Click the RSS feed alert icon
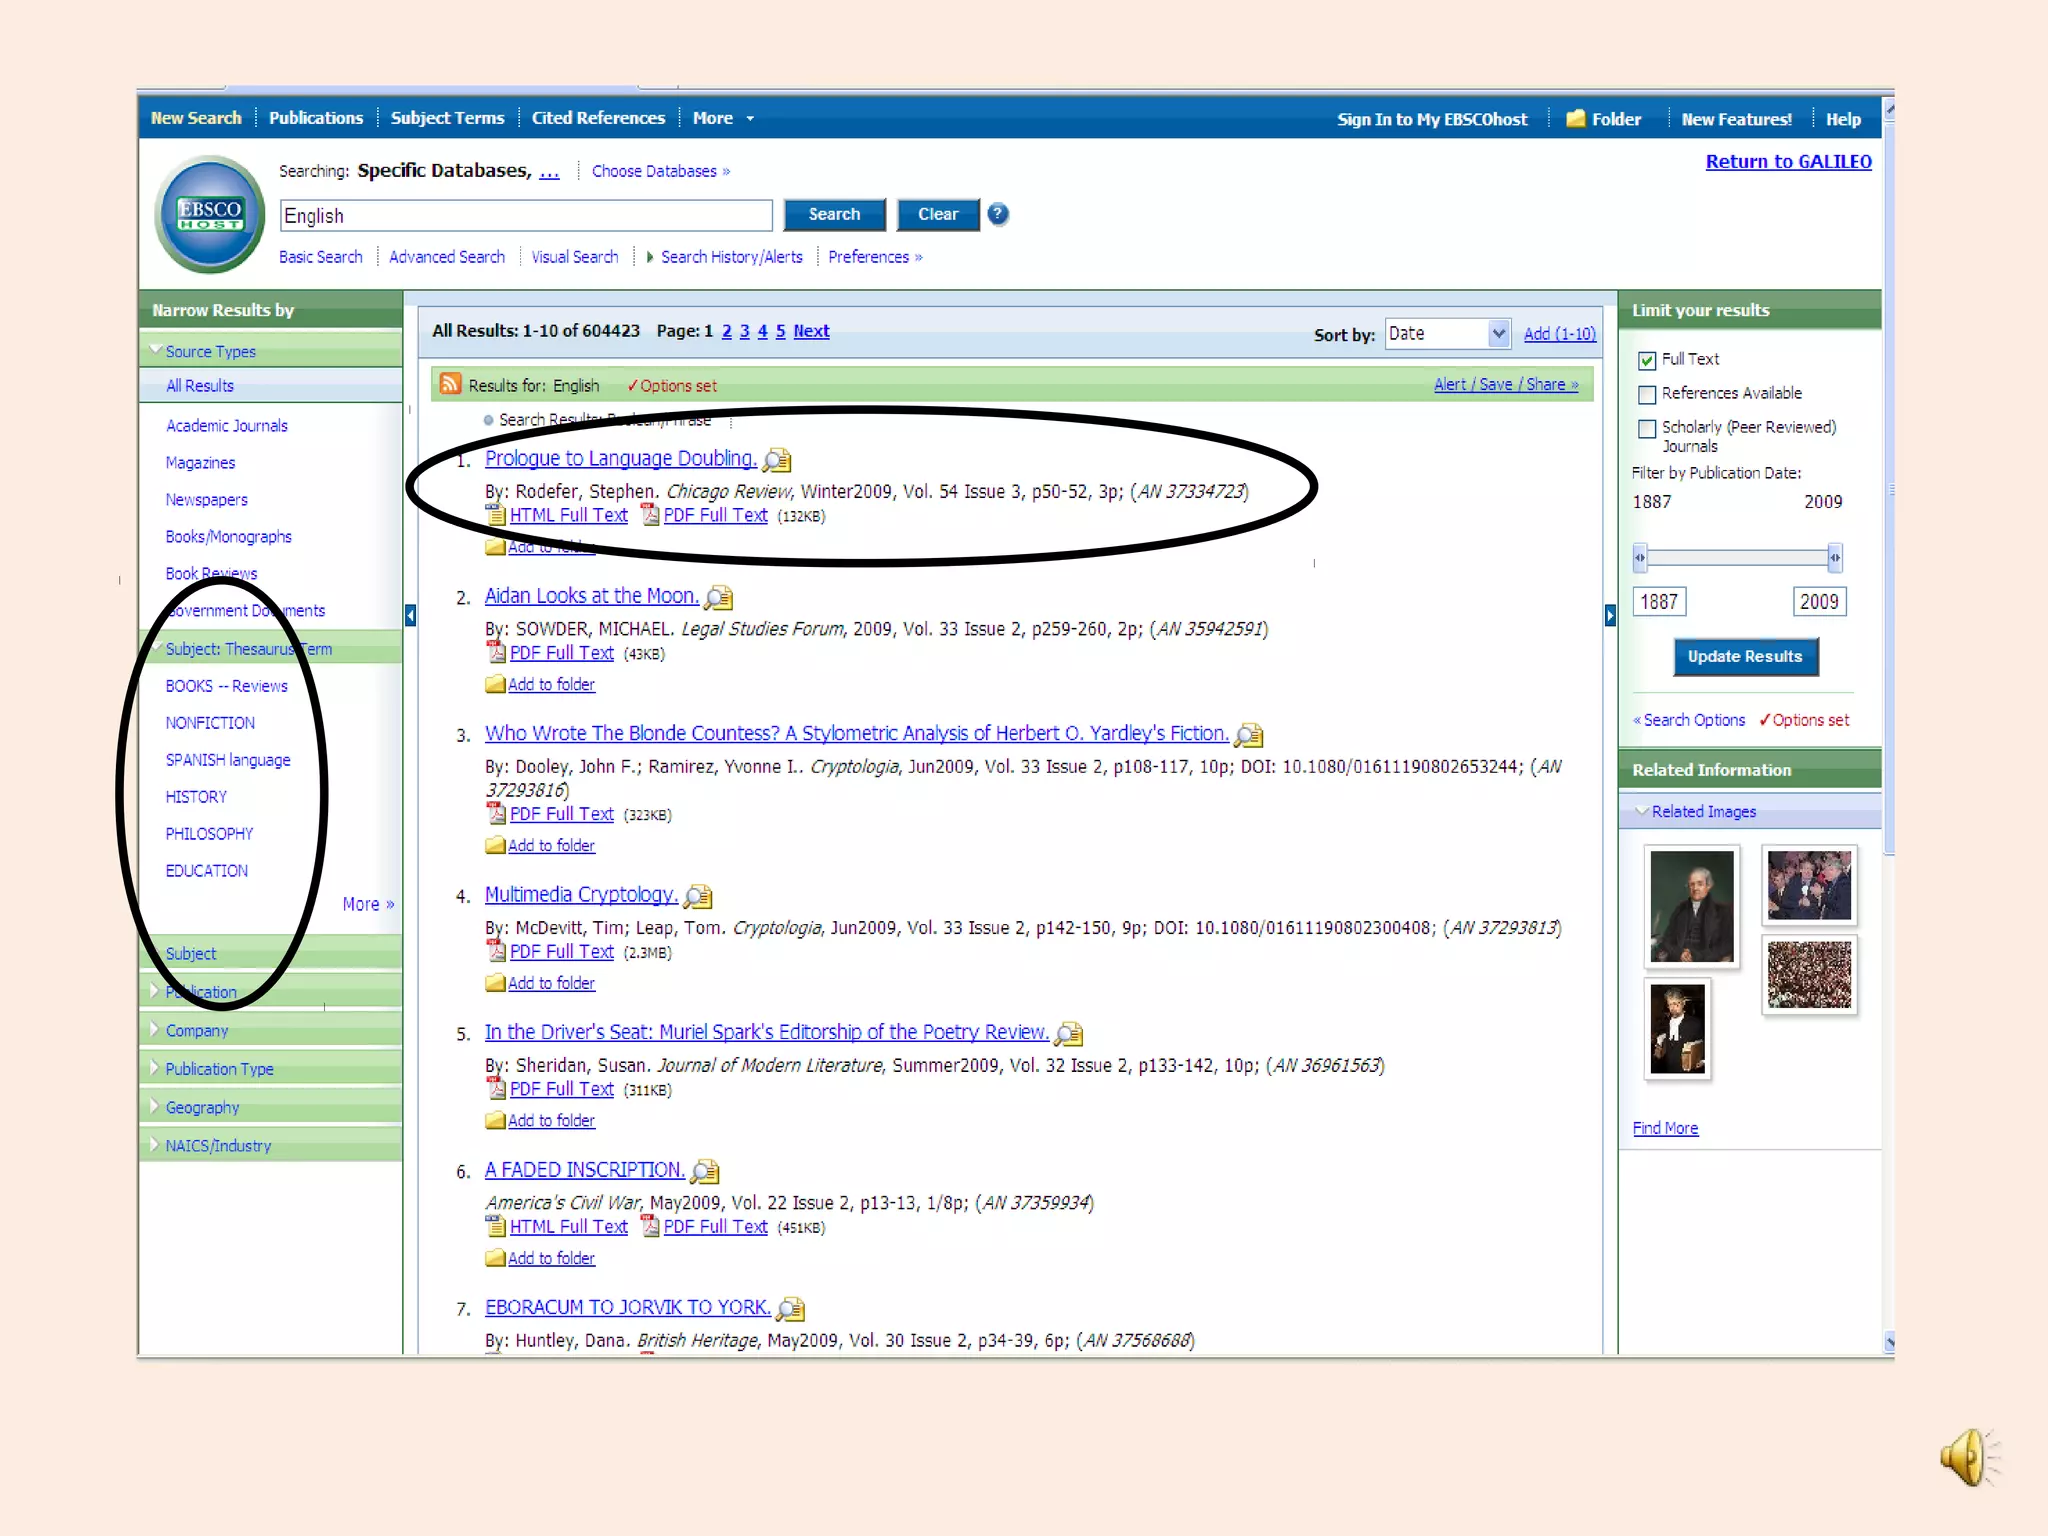The image size is (2048, 1536). (451, 385)
